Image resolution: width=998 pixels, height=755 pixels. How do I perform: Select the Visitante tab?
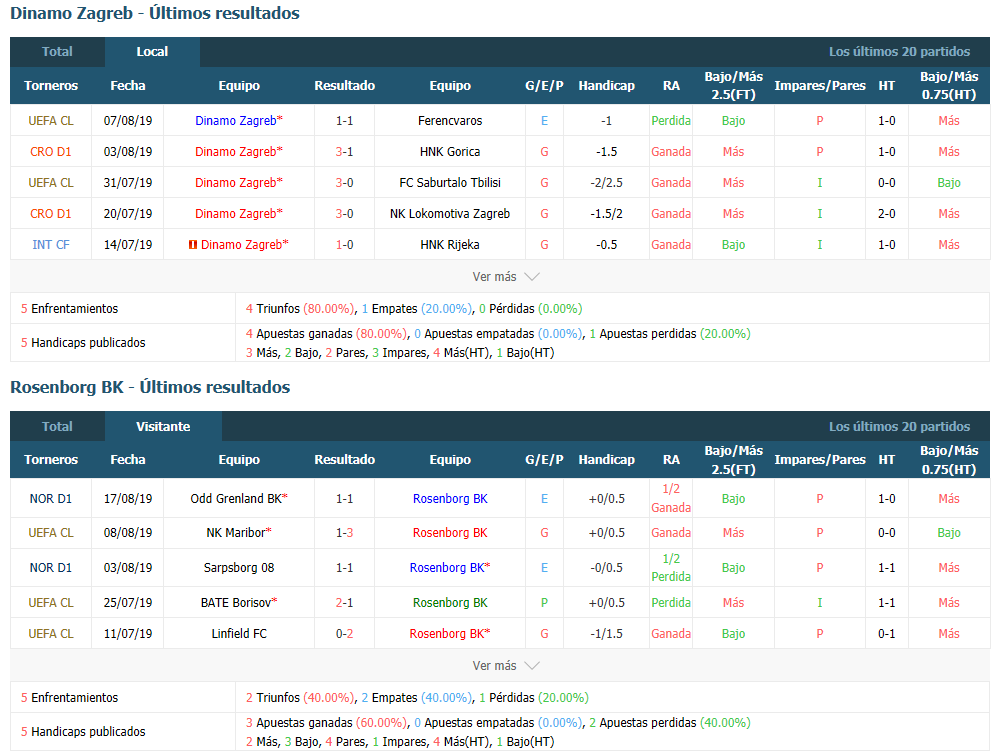pos(163,427)
